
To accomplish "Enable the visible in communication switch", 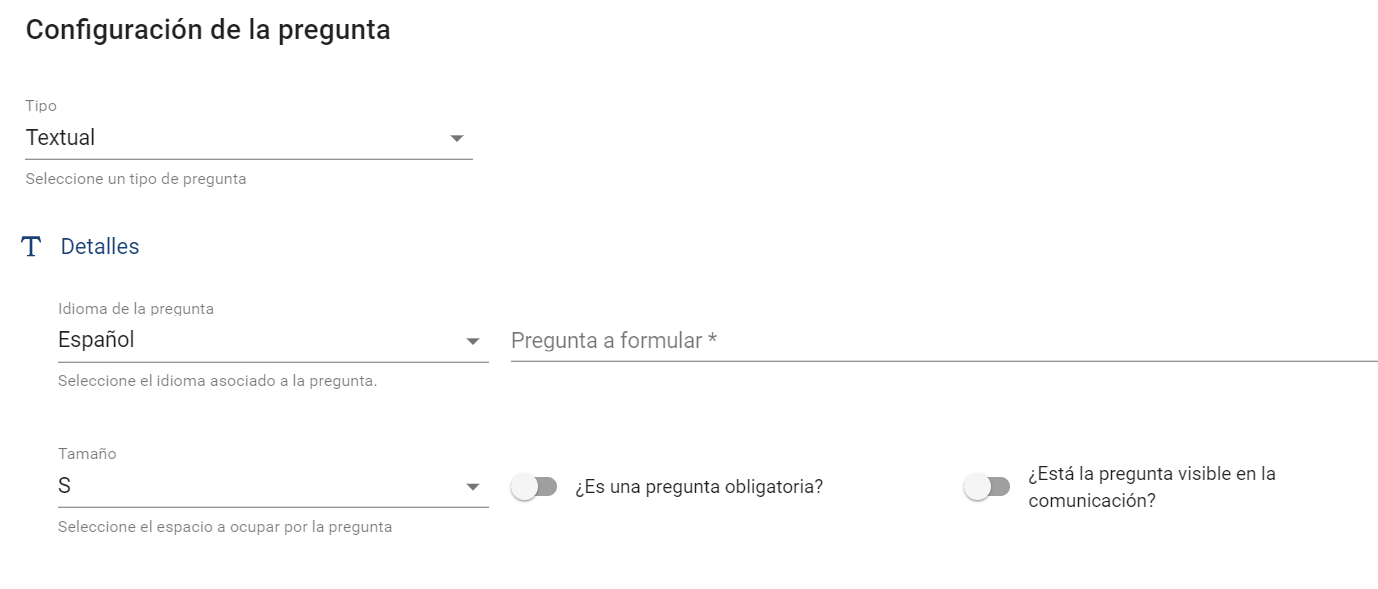I will coord(986,487).
